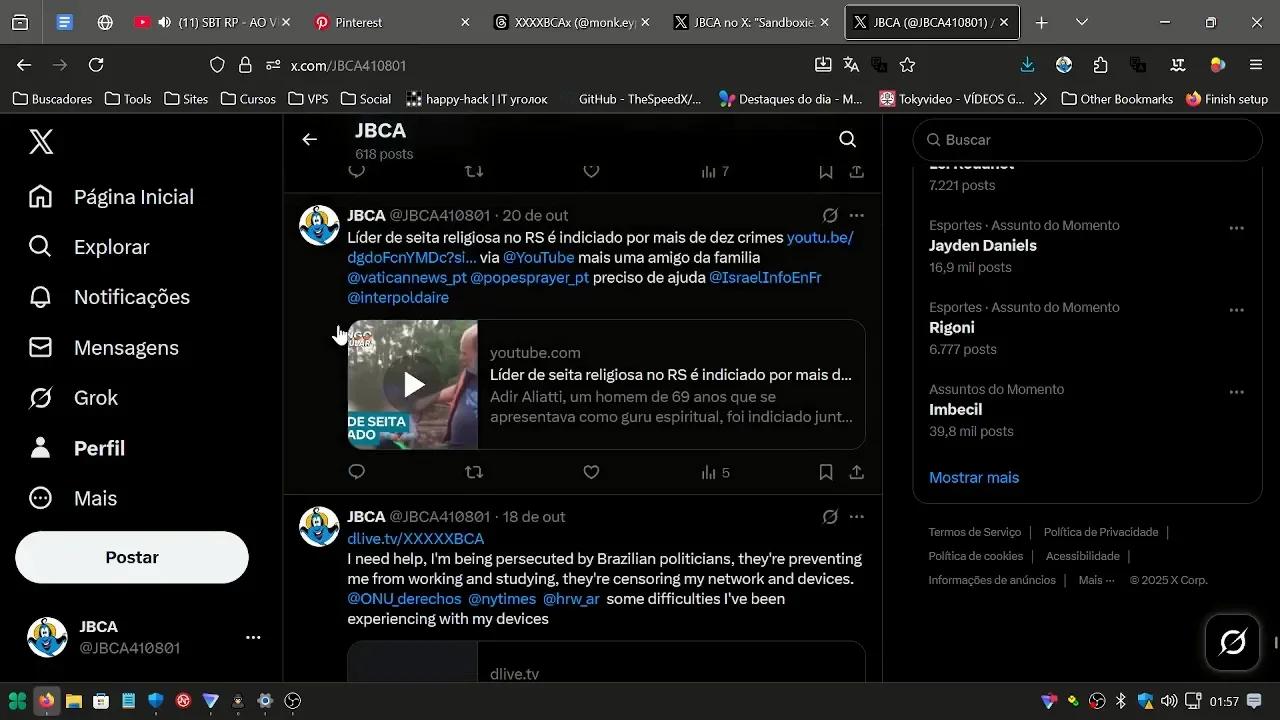Open Notificações in the sidebar

point(131,297)
